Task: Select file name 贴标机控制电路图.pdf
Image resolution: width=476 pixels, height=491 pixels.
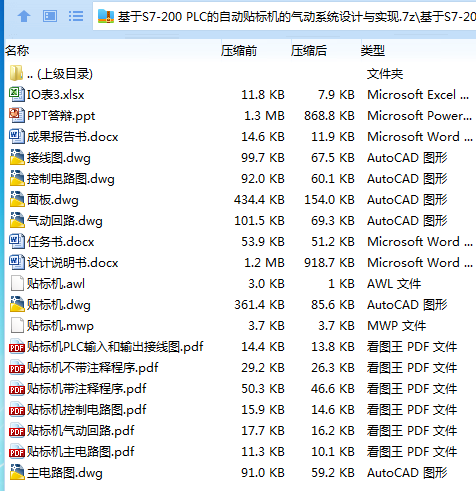Action: click(86, 410)
